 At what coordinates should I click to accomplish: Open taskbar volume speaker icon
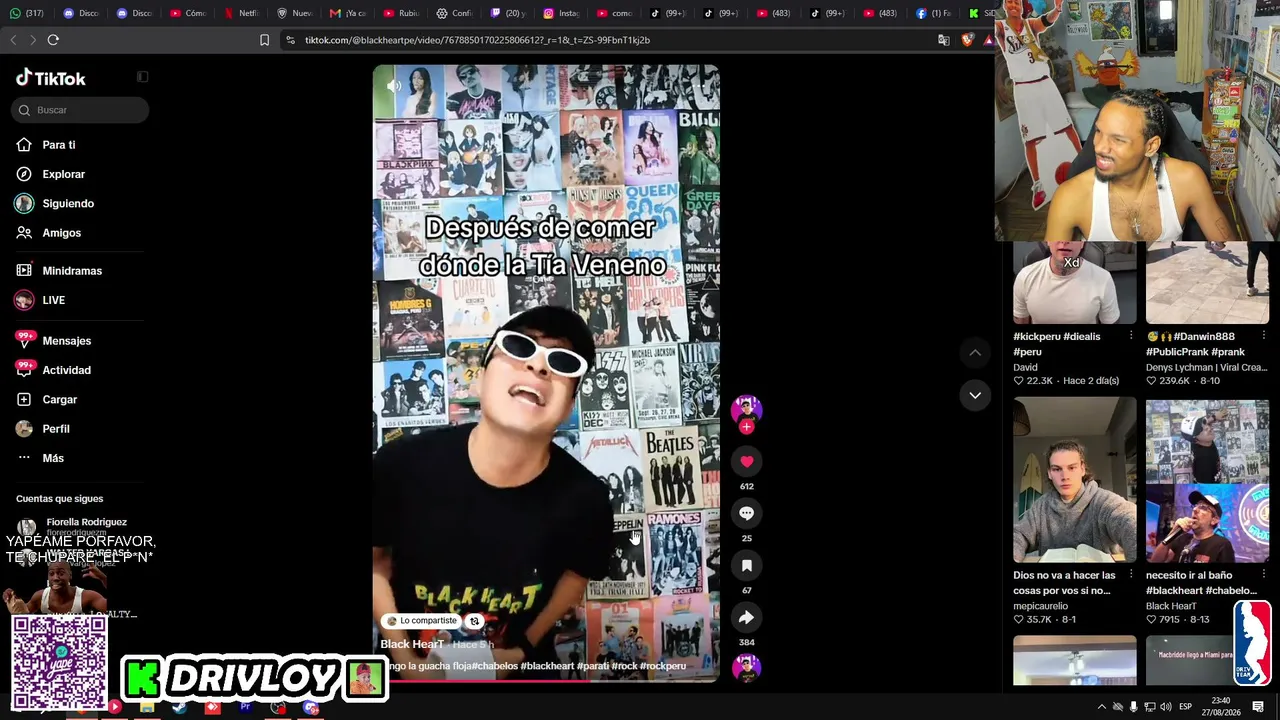1166,707
